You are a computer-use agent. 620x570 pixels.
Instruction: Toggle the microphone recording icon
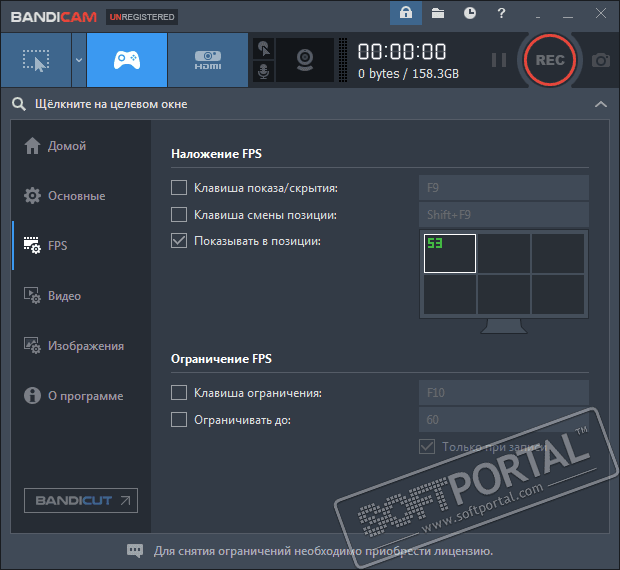pyautogui.click(x=263, y=72)
